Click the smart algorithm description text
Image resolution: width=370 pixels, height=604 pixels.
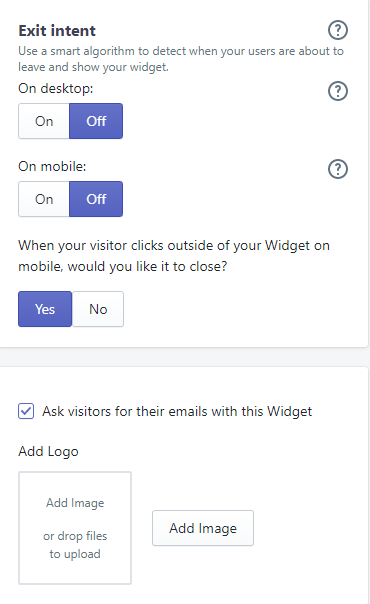click(181, 59)
